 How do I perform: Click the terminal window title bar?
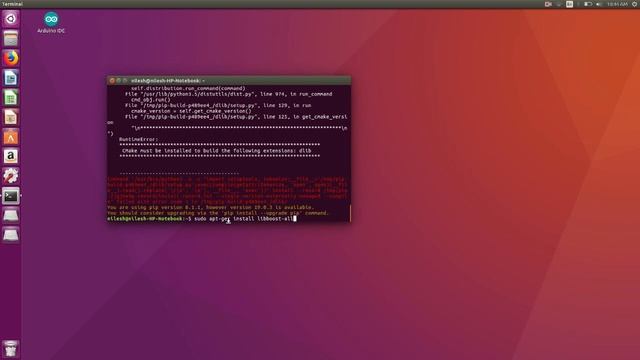[x=229, y=80]
